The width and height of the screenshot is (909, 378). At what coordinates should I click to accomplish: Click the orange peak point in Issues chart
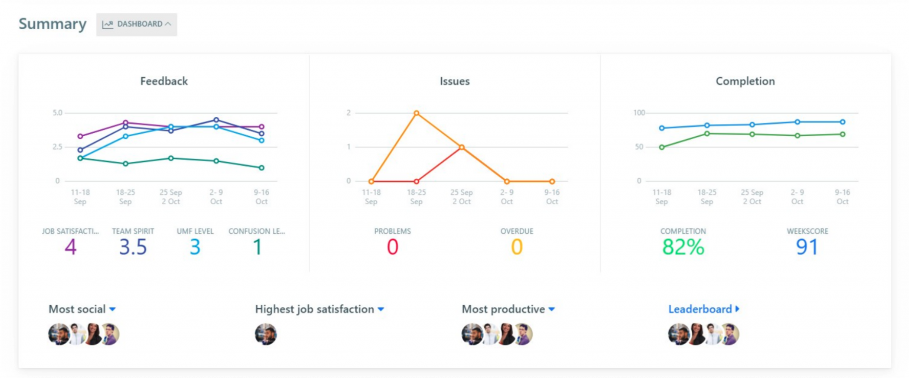(x=416, y=113)
